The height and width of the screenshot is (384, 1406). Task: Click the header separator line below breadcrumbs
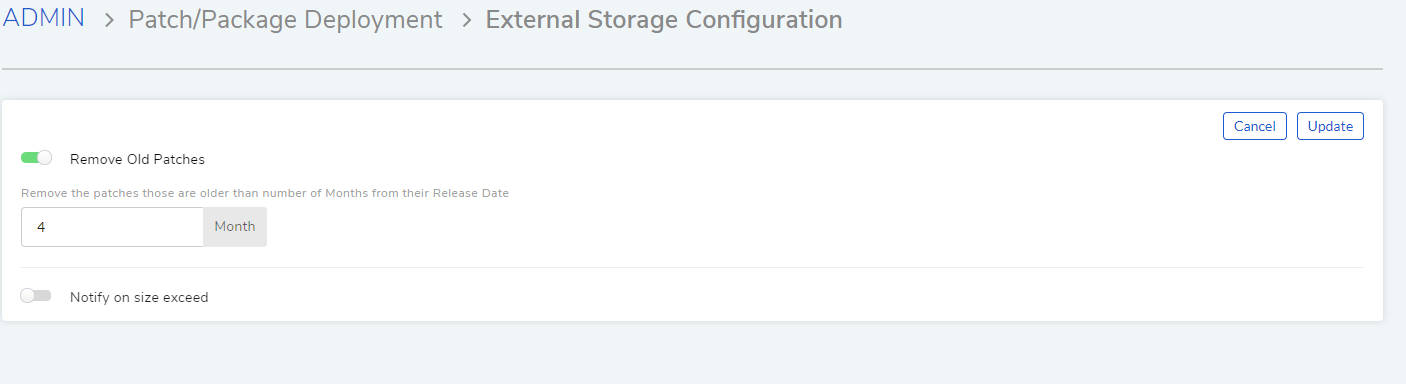pos(692,69)
